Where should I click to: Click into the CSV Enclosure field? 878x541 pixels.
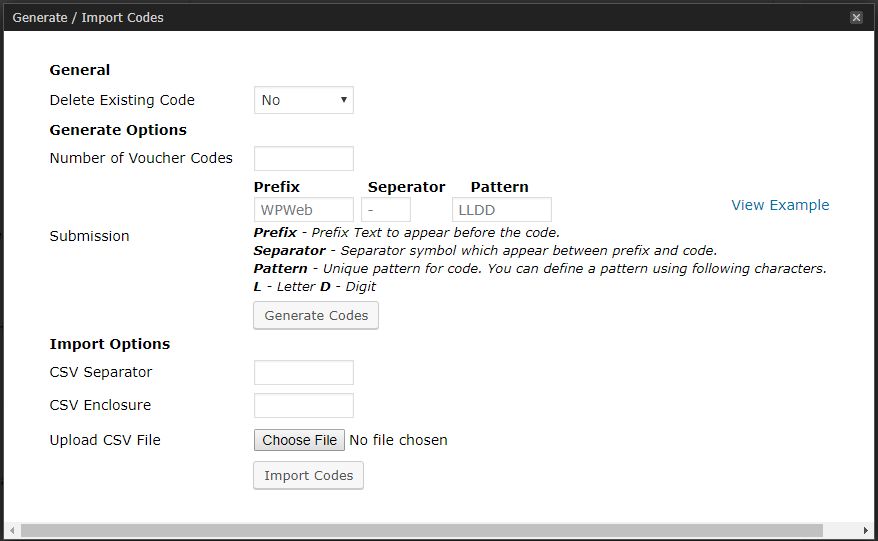pyautogui.click(x=304, y=406)
